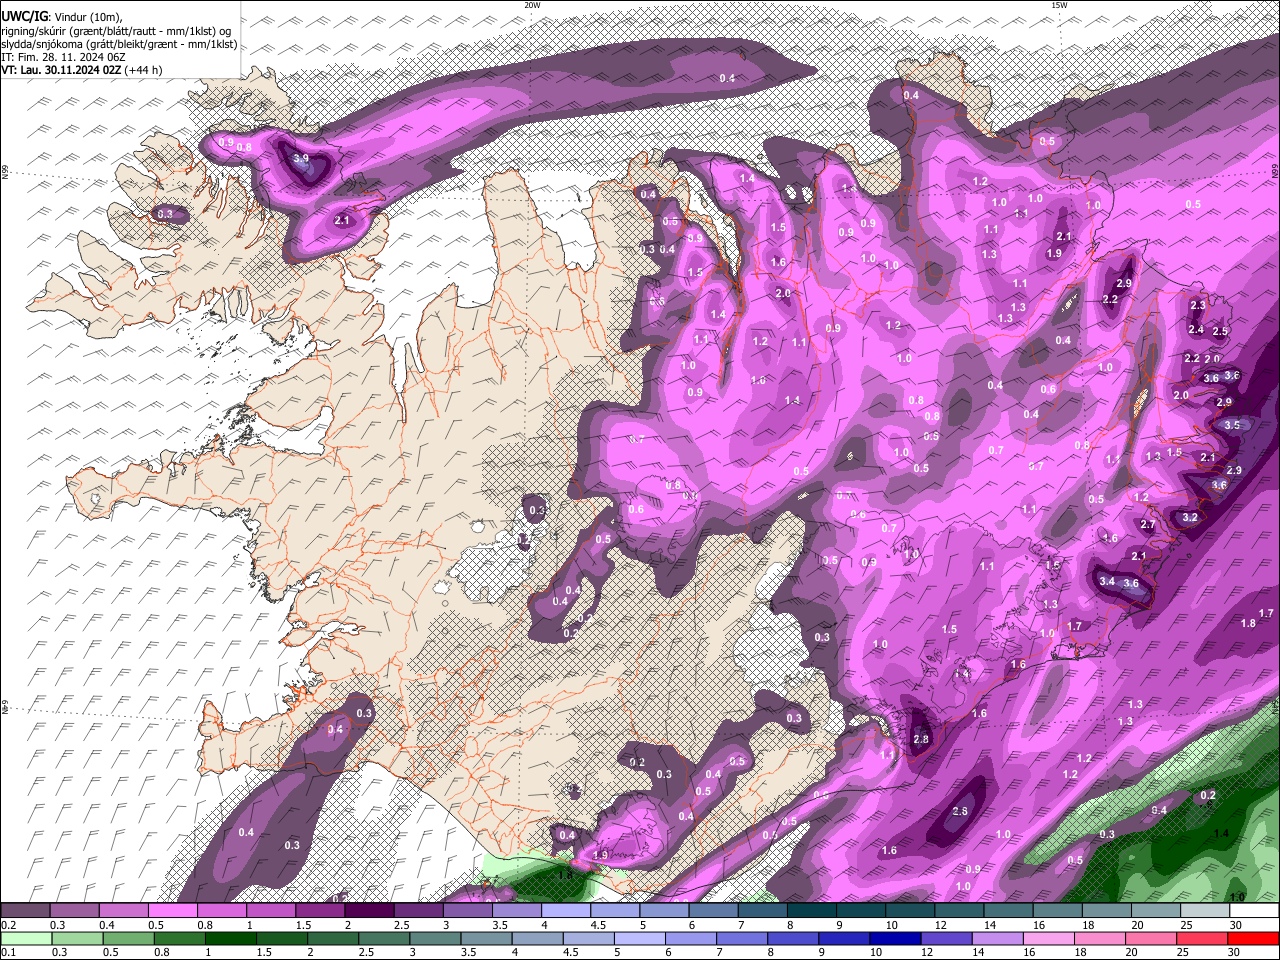1280x960 pixels.
Task: Click the 3.2 snowfall value on the map
Action: pyautogui.click(x=1190, y=518)
